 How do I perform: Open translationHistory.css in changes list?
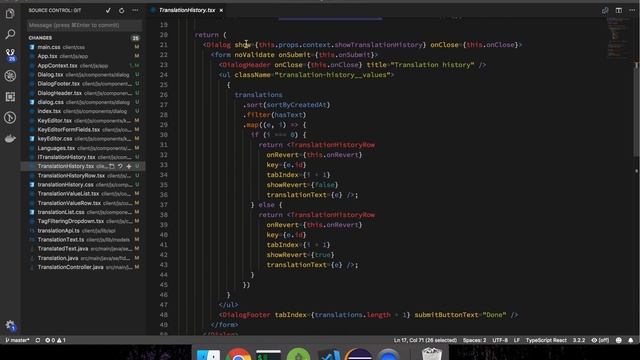pos(84,184)
